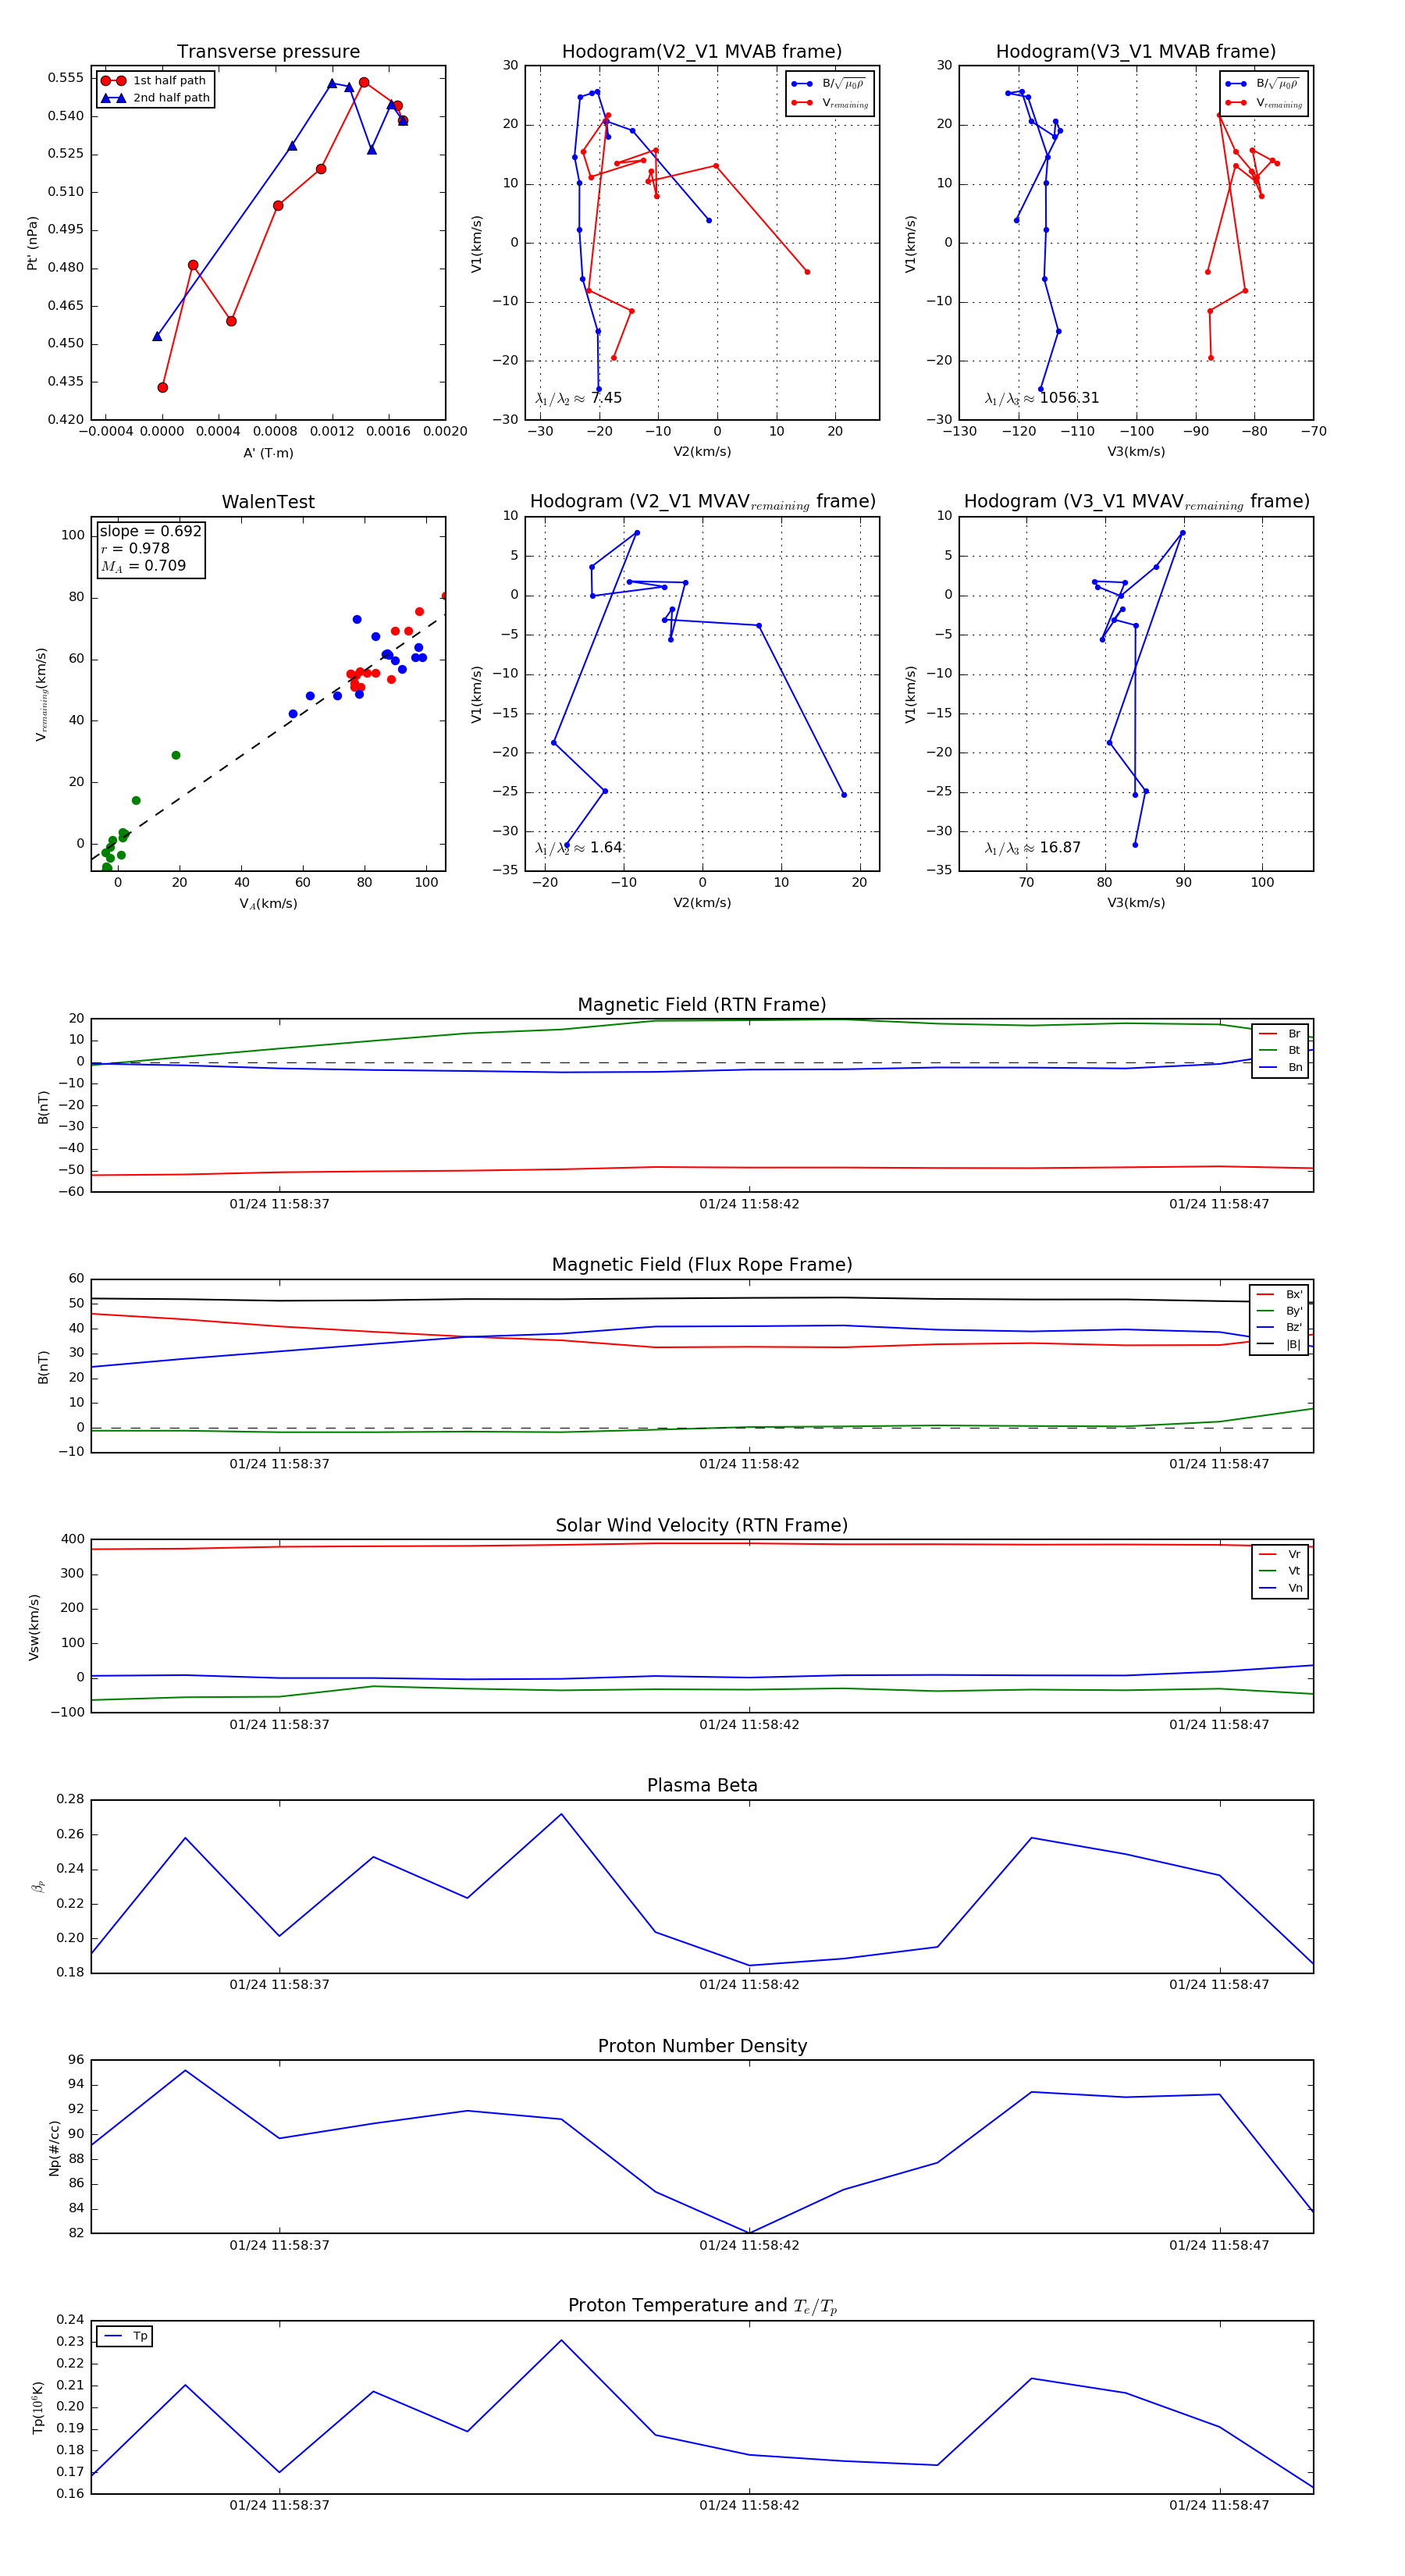Click the 'Tp(10^6K)' y-axis label

coord(38,2407)
